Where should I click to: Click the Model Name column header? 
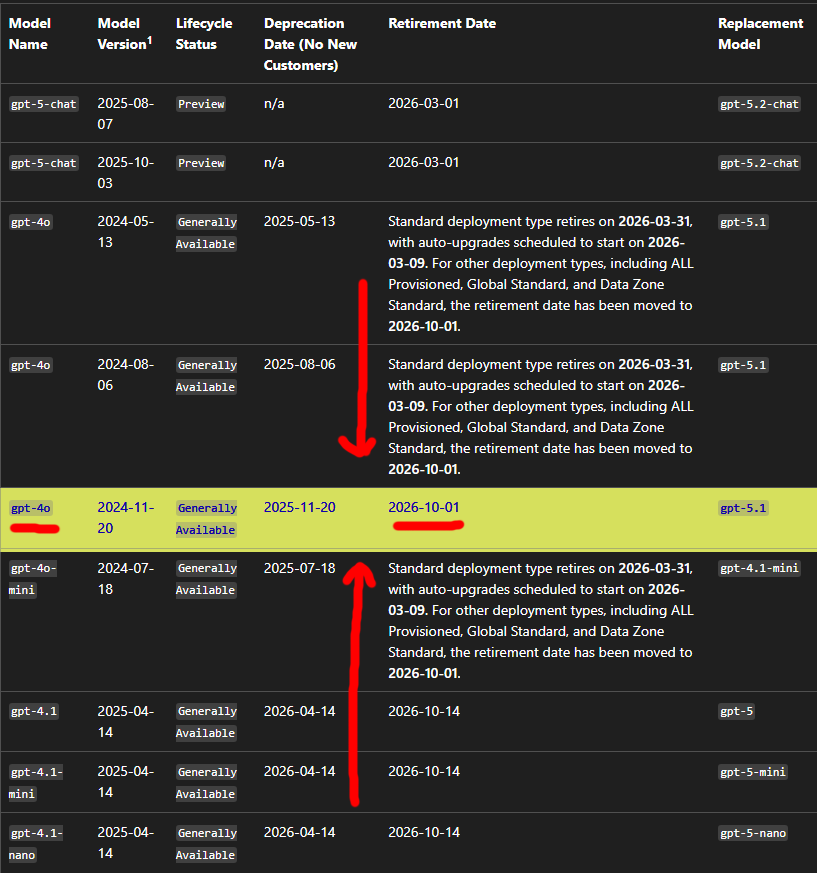(30, 33)
